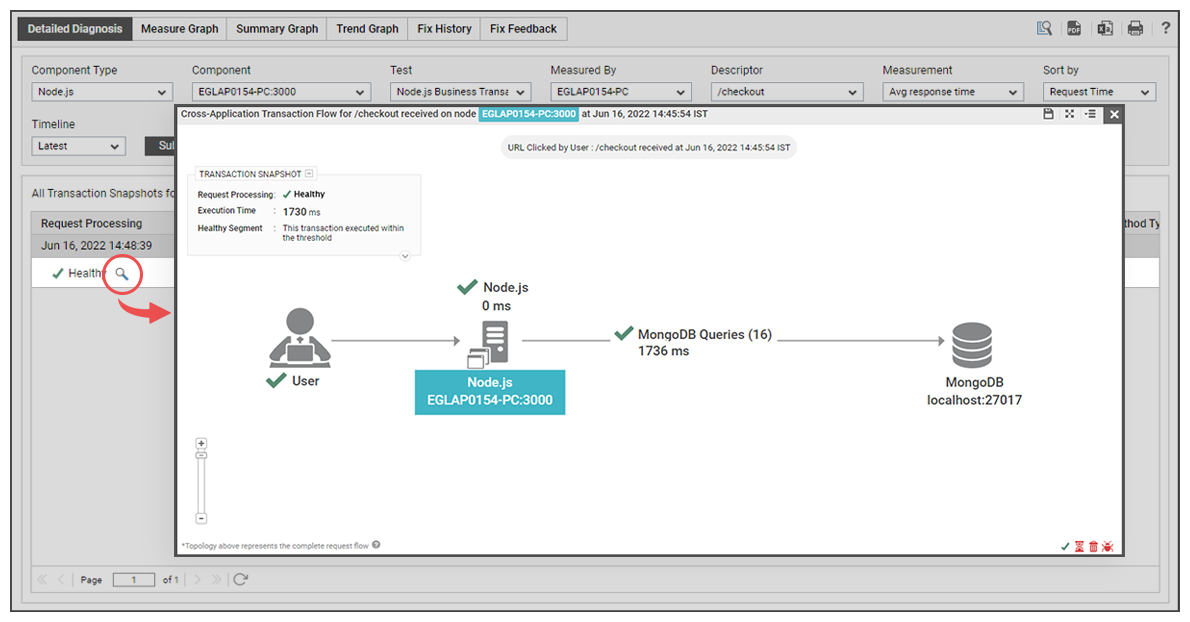Screen dimensions: 1190x622
Task: Export the diagnosis to Excel
Action: click(1105, 29)
